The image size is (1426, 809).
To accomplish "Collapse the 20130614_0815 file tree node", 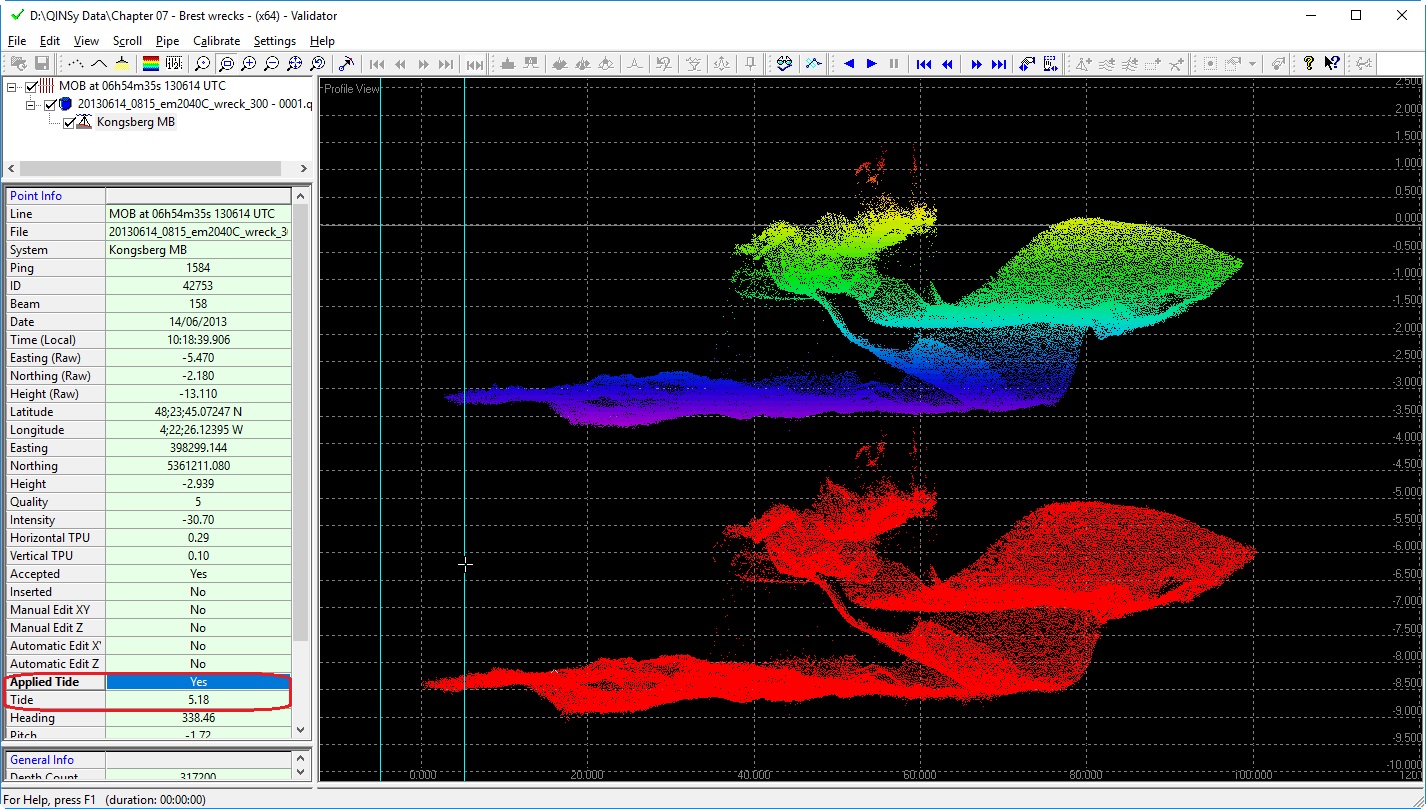I will pyautogui.click(x=31, y=105).
